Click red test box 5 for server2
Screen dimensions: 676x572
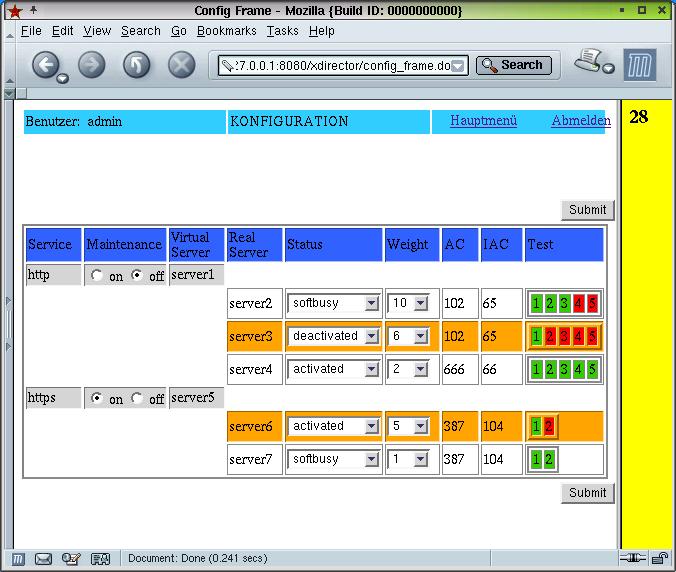pyautogui.click(x=592, y=304)
